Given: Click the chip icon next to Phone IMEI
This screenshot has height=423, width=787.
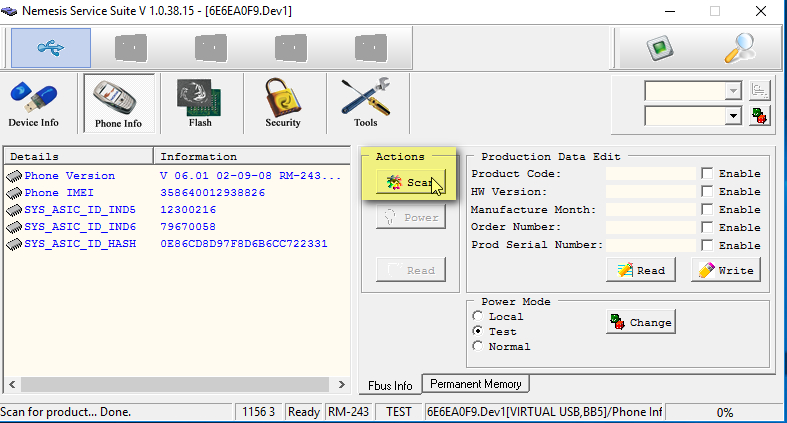Looking at the screenshot, I should [14, 193].
